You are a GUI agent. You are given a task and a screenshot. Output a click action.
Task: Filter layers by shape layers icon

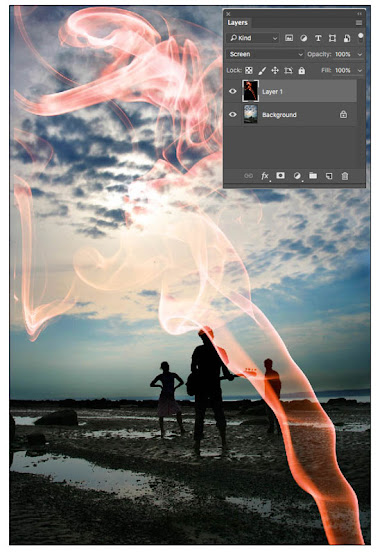[332, 38]
